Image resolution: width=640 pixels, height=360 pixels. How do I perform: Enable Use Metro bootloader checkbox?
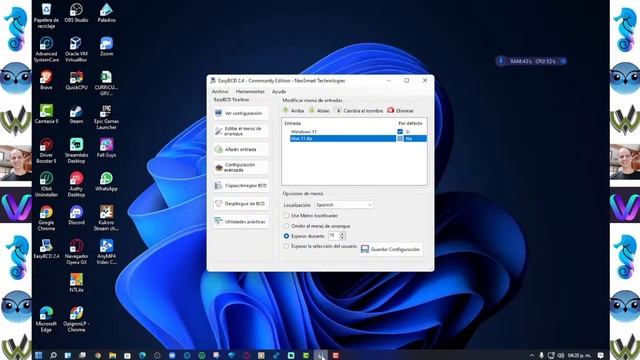coord(287,216)
